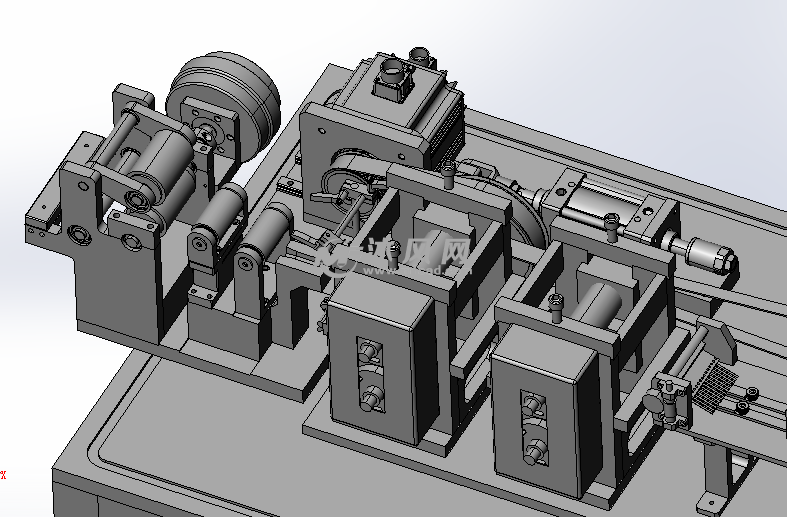787x517 pixels.
Task: Click the red X axis label
Action: (3, 474)
